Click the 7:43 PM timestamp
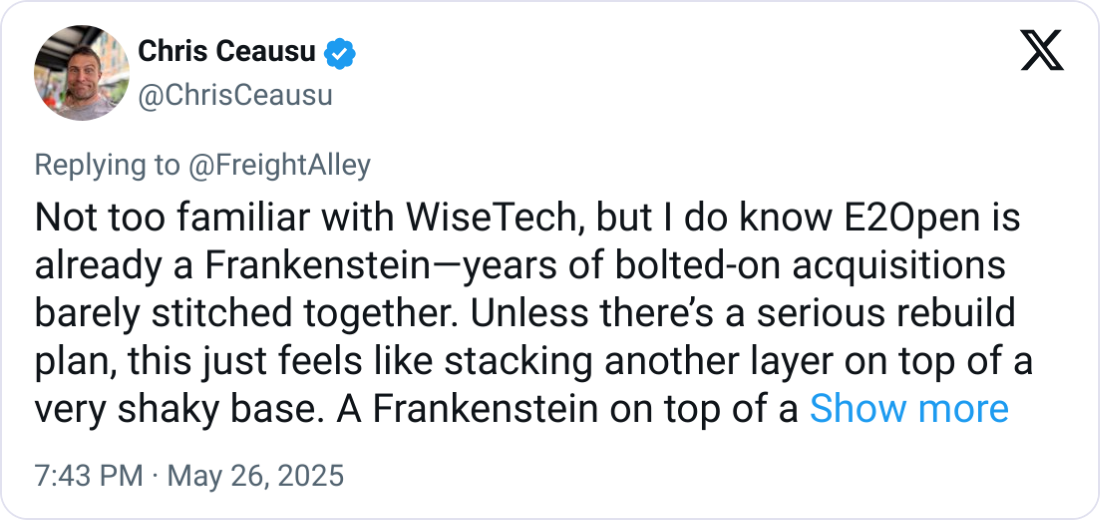This screenshot has height=520, width=1100. (89, 476)
